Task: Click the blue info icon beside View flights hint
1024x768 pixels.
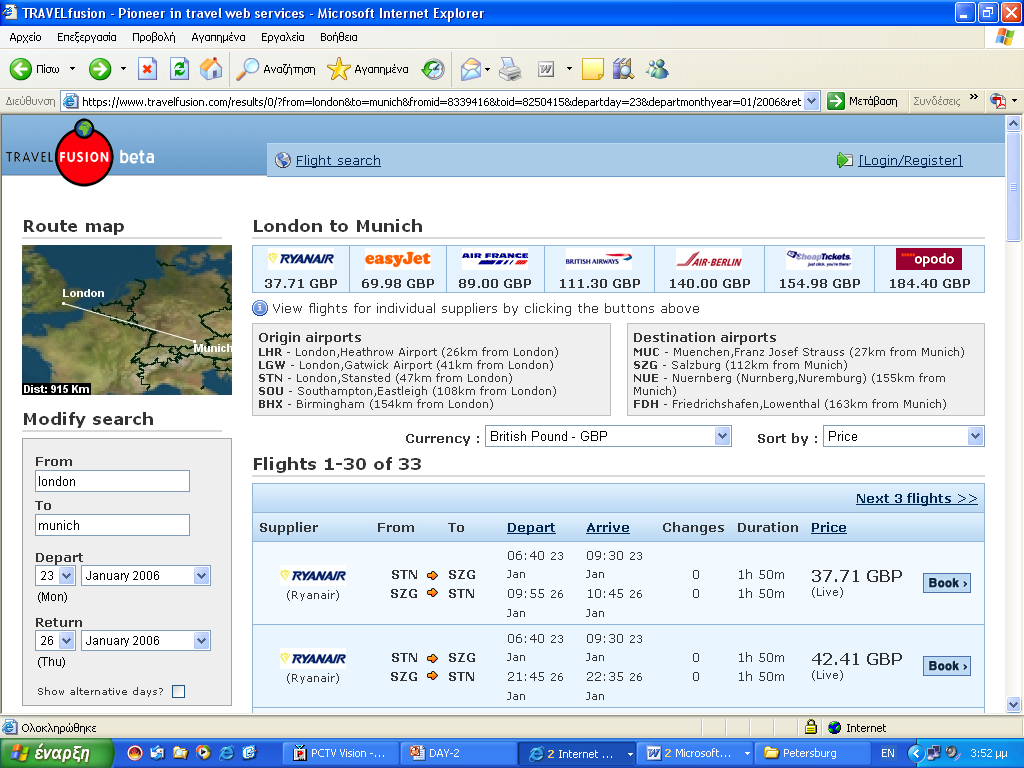Action: pyautogui.click(x=260, y=308)
